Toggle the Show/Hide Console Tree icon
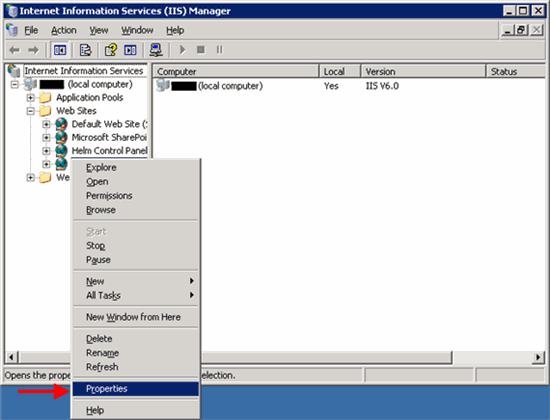Viewport: 550px width, 420px height. point(60,50)
